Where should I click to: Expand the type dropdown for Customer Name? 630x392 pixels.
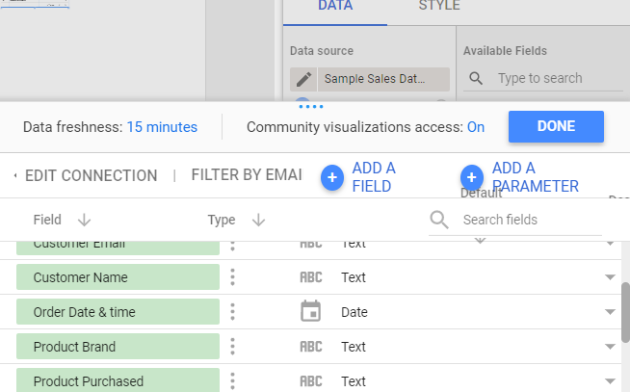click(610, 277)
